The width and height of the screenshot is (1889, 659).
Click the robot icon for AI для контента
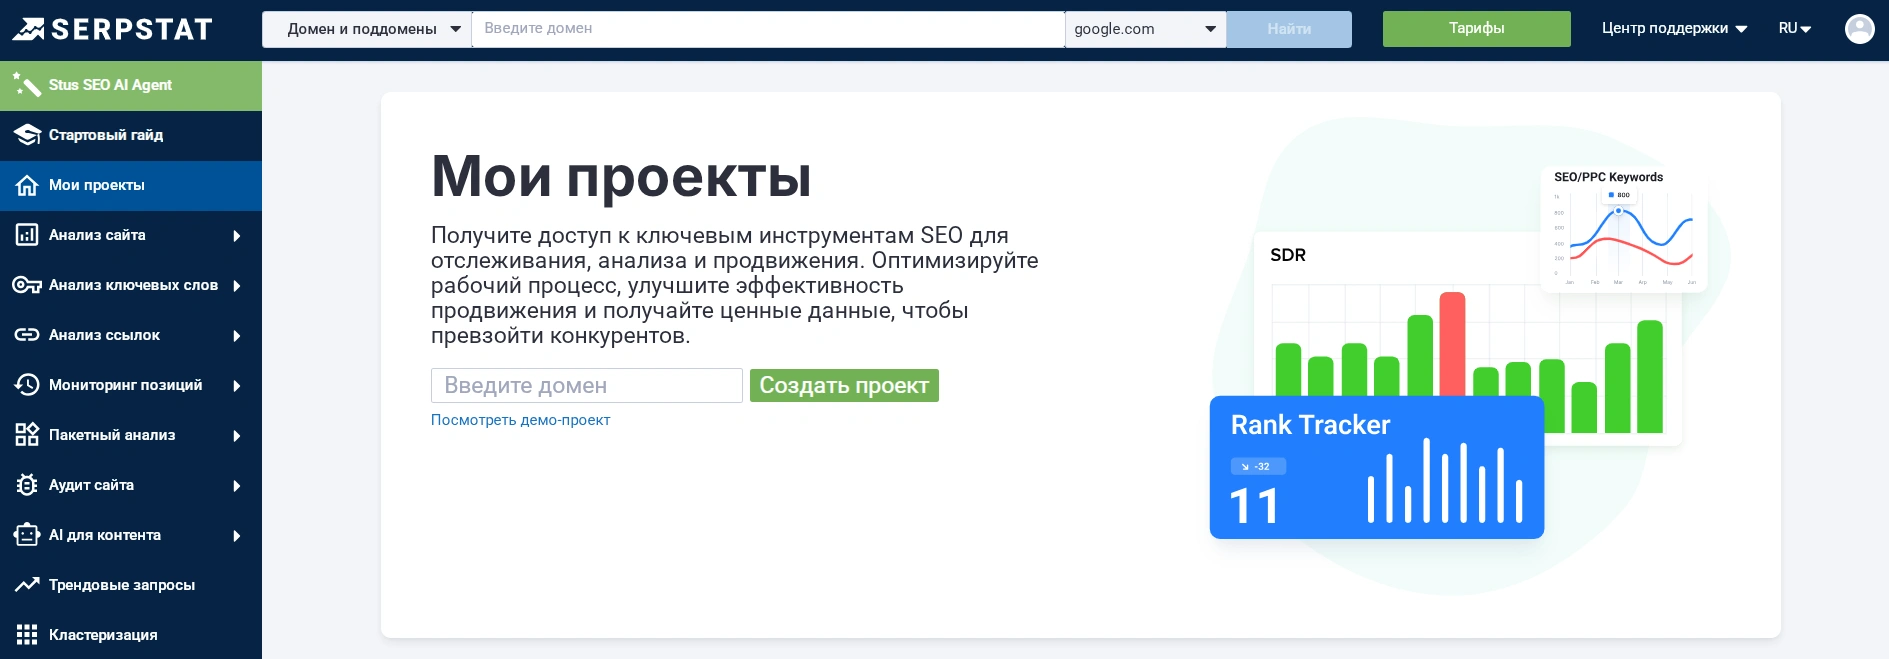[27, 535]
